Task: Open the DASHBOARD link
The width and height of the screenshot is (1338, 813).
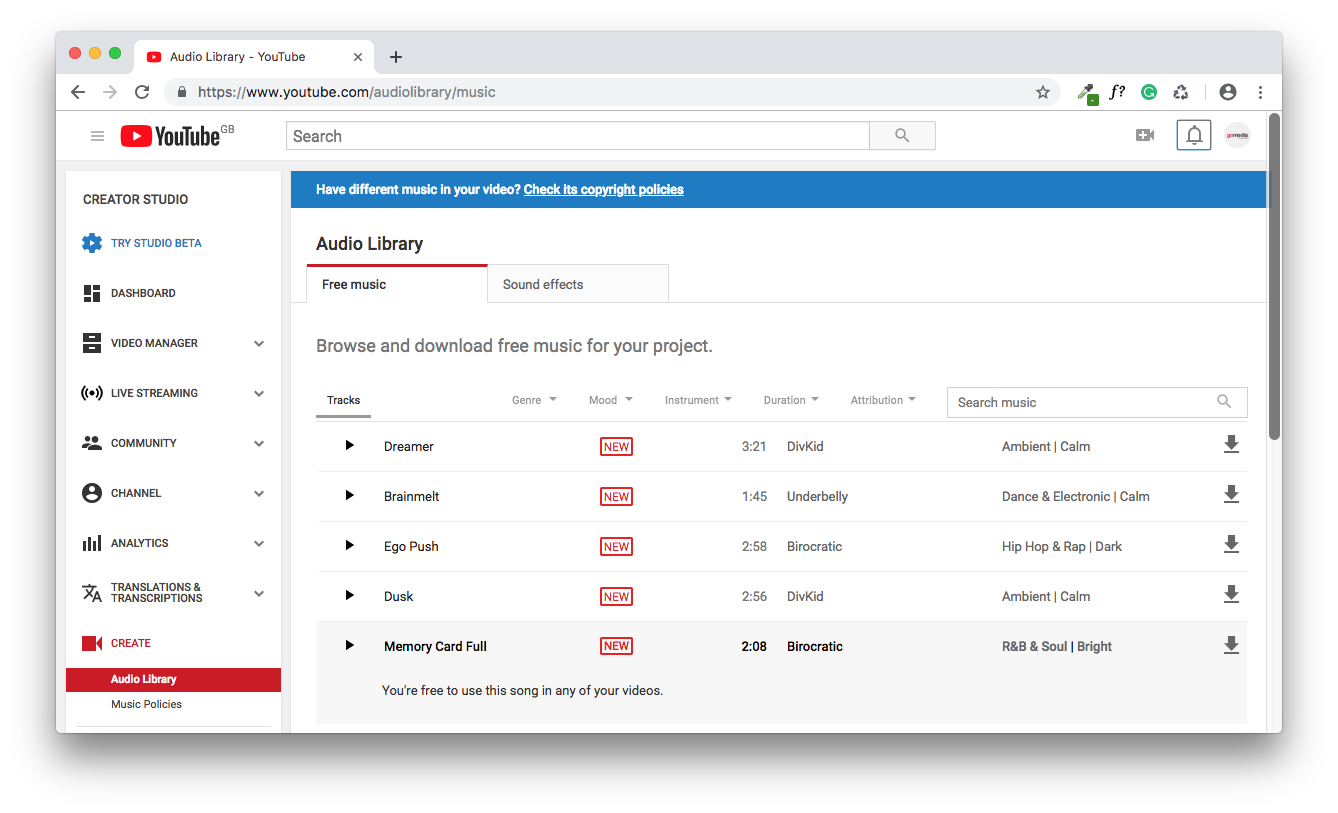Action: [143, 293]
